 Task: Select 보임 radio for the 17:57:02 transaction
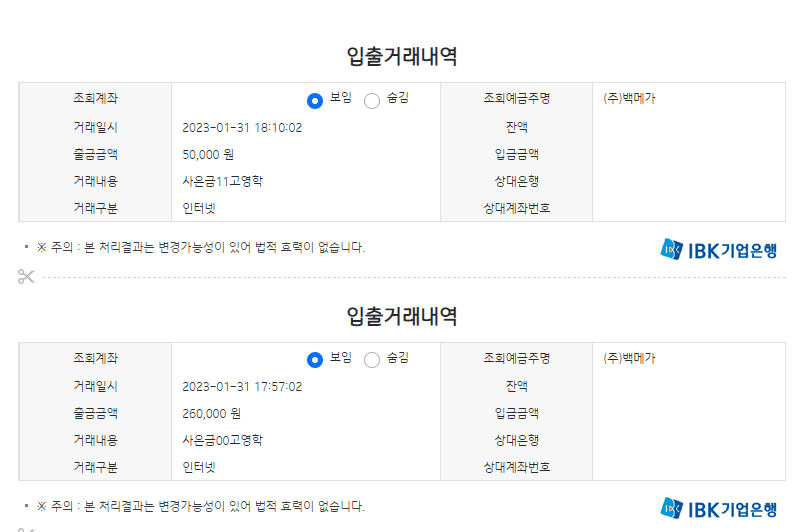point(315,359)
